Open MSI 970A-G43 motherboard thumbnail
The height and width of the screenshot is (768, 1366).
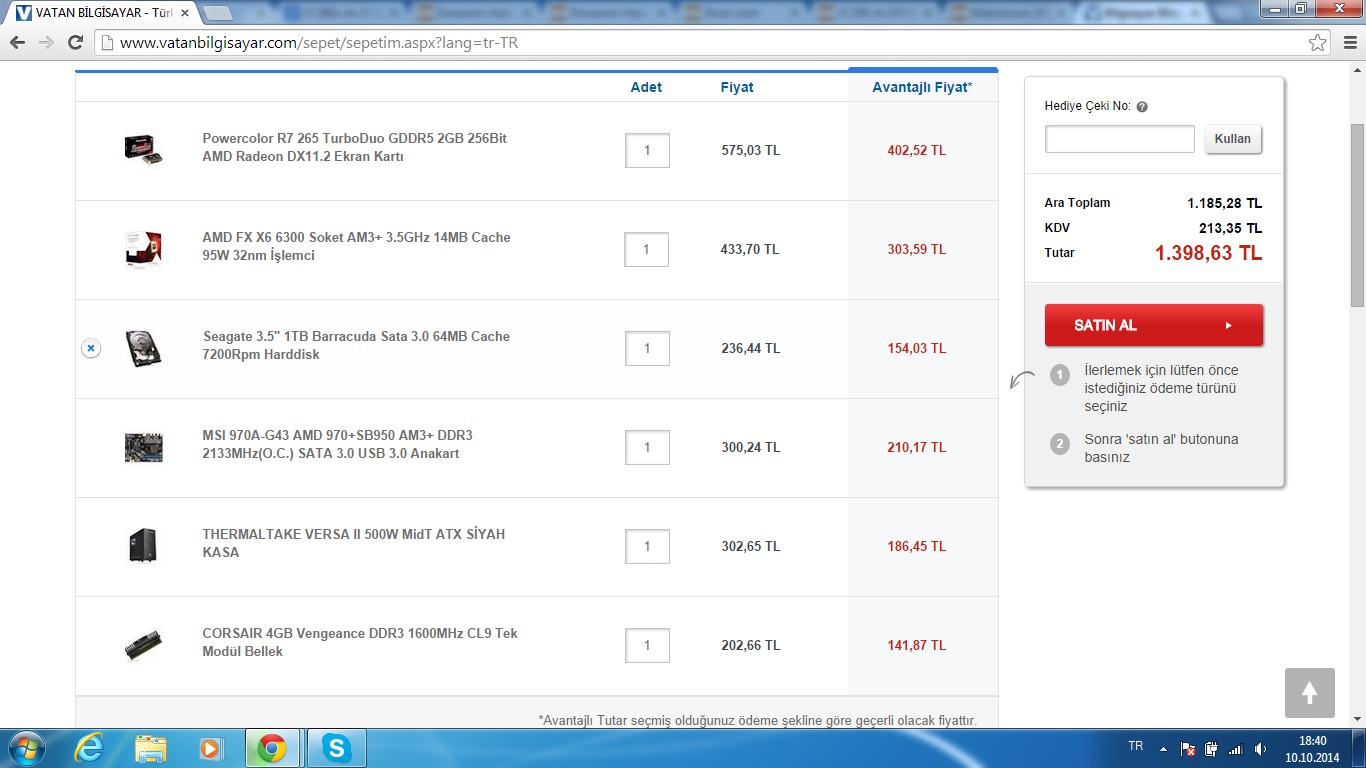[144, 447]
